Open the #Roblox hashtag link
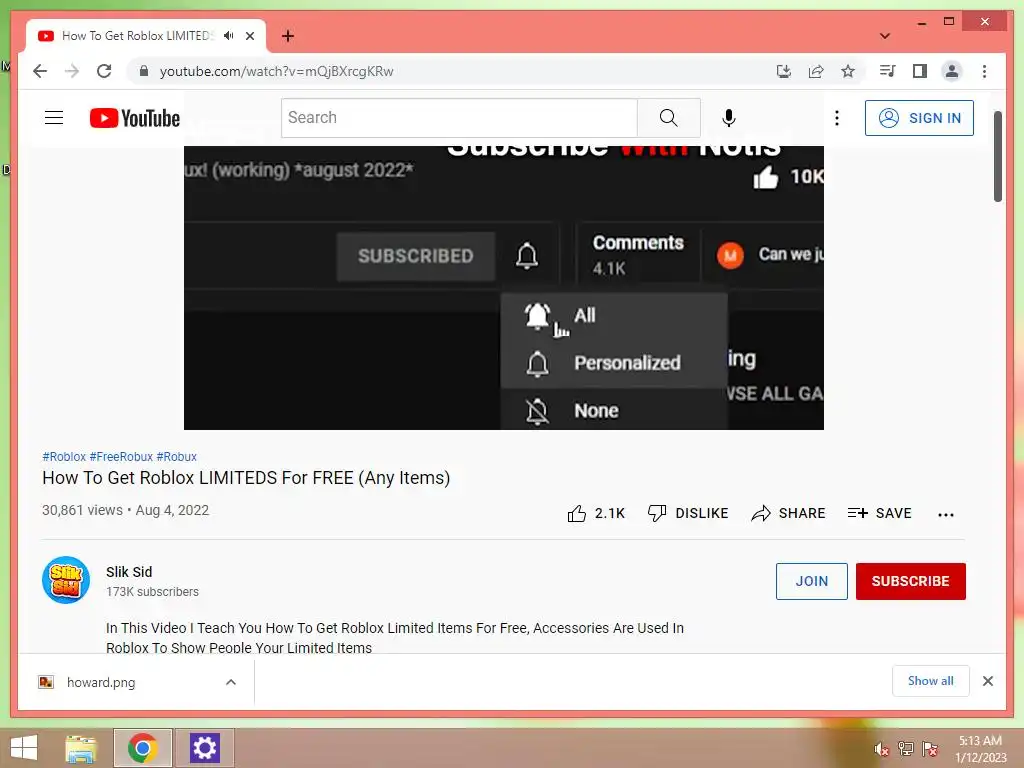 click(x=64, y=456)
